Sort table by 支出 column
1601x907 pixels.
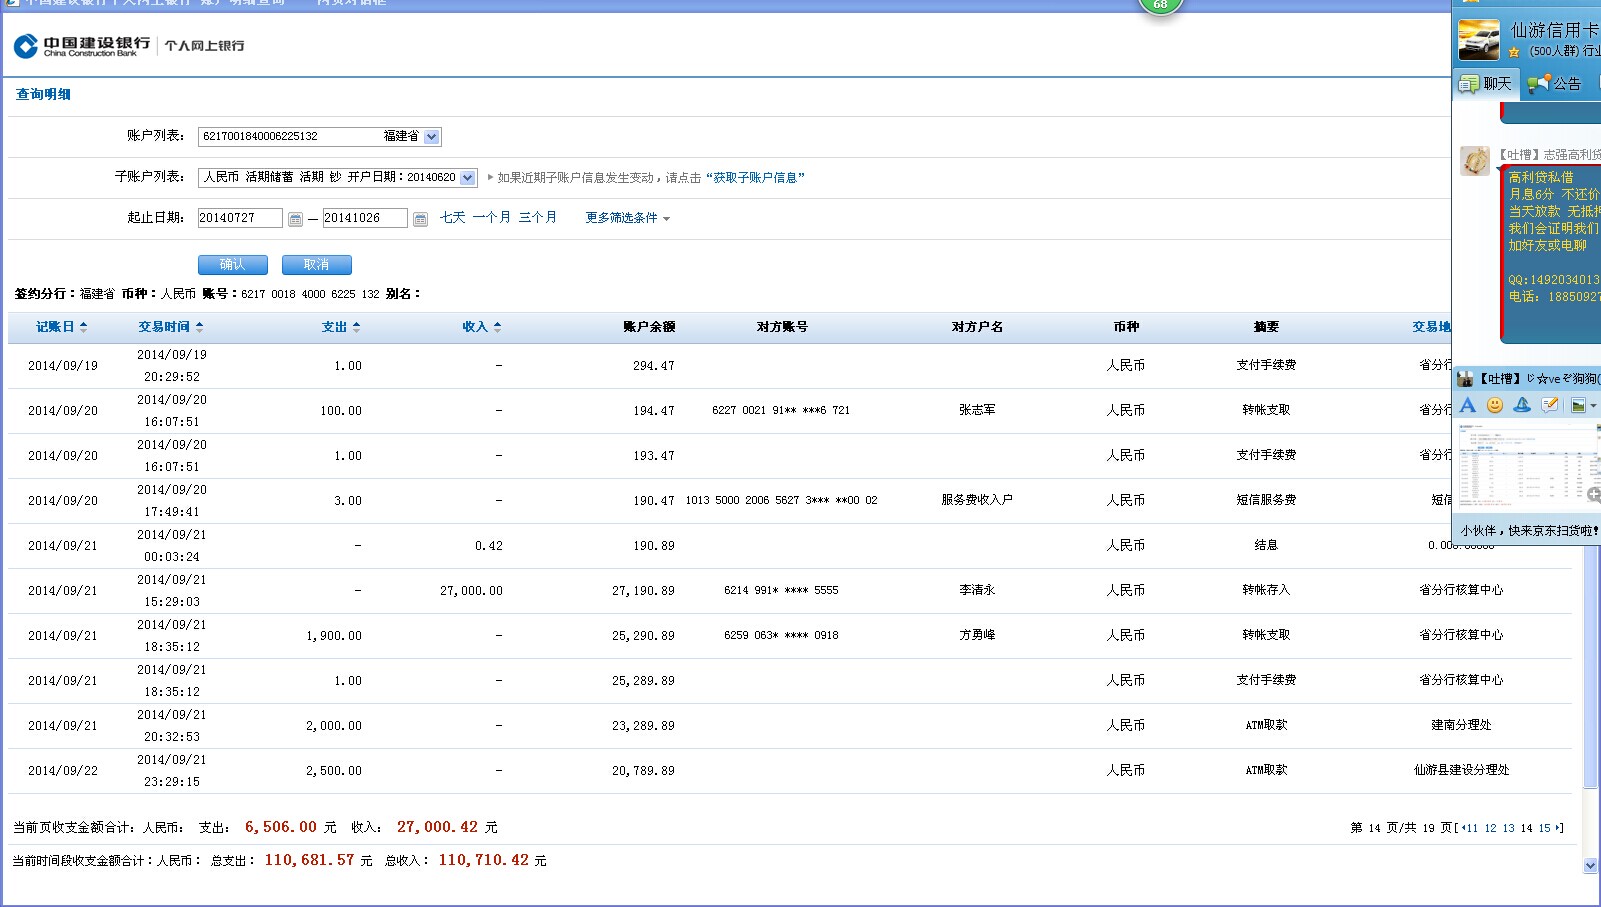pos(340,327)
